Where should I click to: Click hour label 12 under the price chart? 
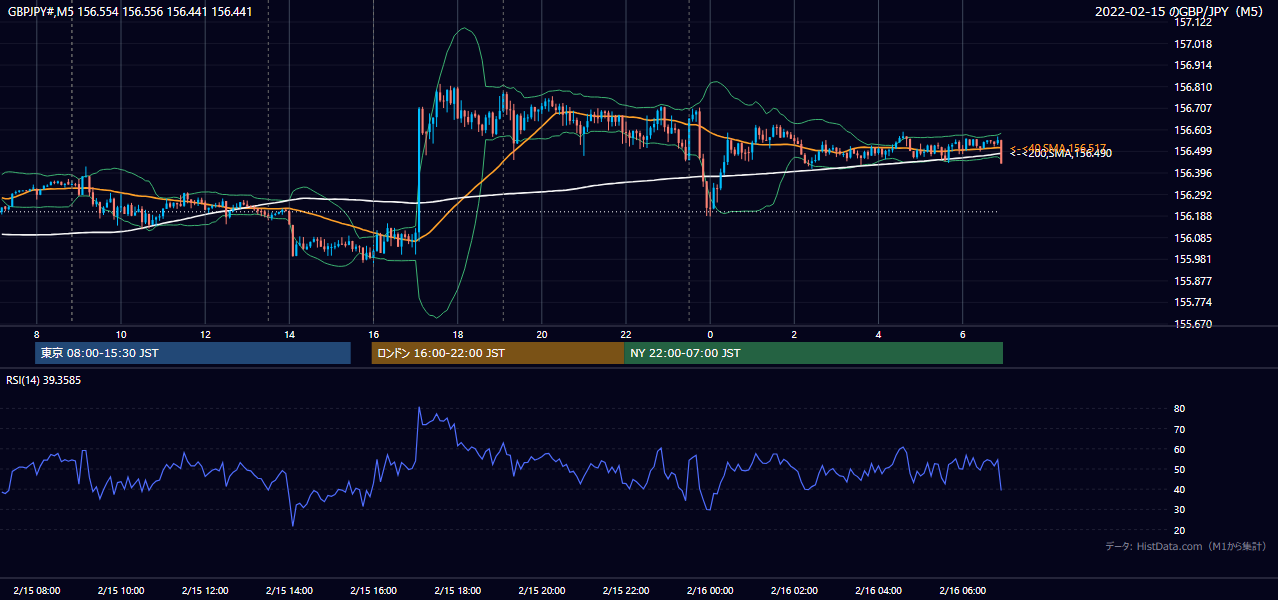pos(205,334)
